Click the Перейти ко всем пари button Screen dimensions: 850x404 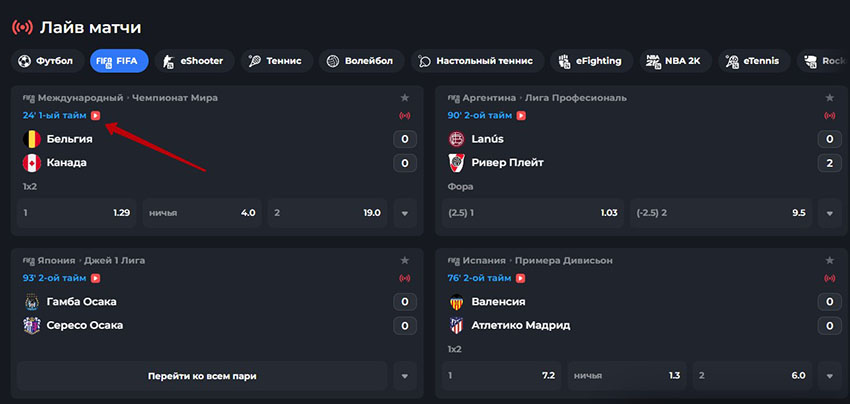pos(202,376)
